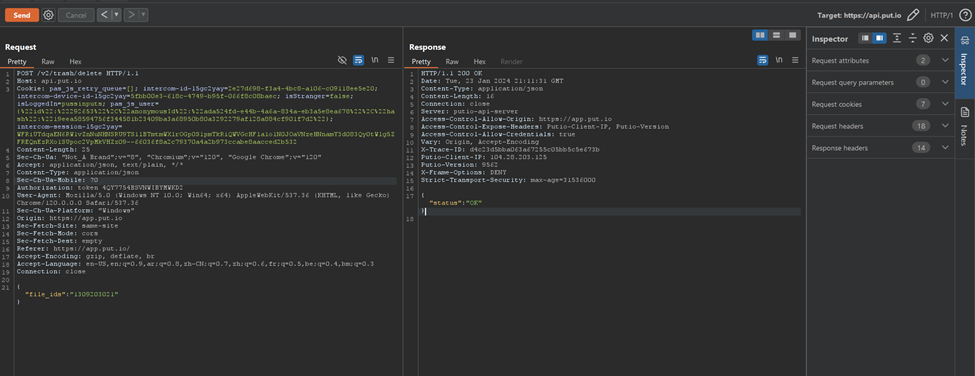Toggle hidden-items eye icon in the Request pane
This screenshot has width=975, height=376.
pos(342,60)
